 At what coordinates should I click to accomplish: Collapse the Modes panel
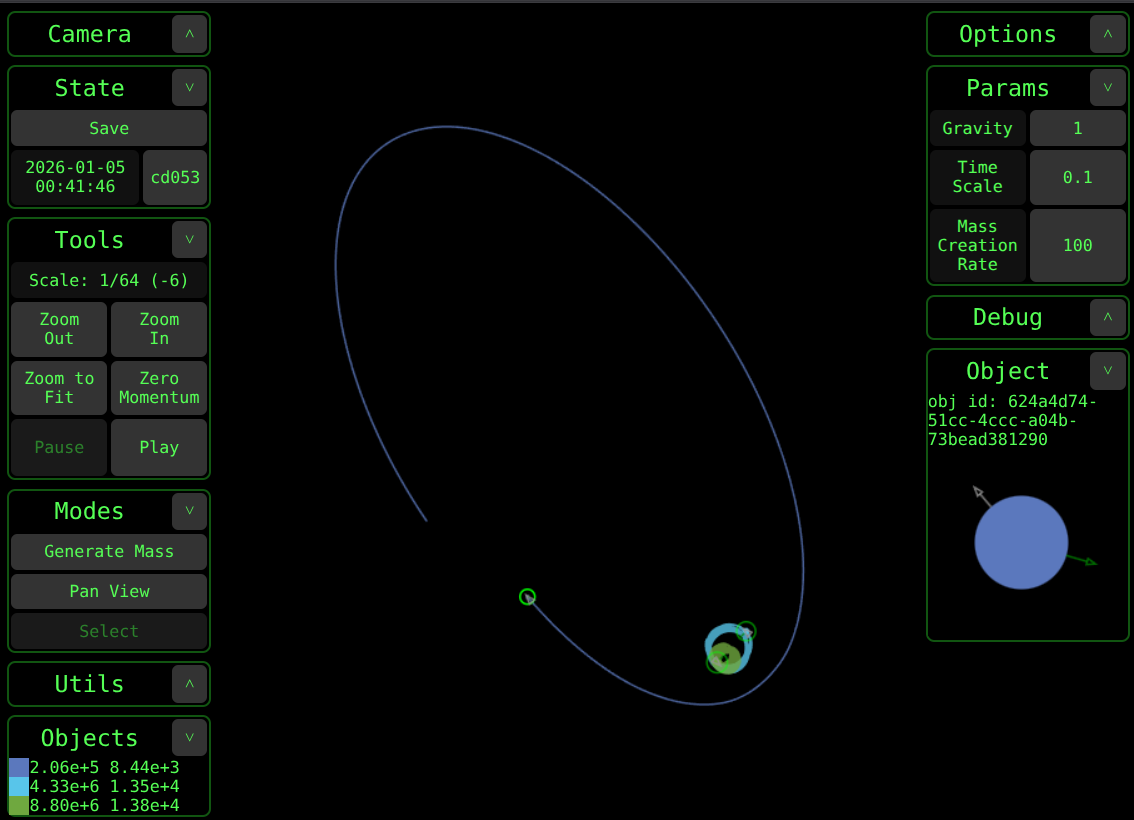click(x=189, y=511)
